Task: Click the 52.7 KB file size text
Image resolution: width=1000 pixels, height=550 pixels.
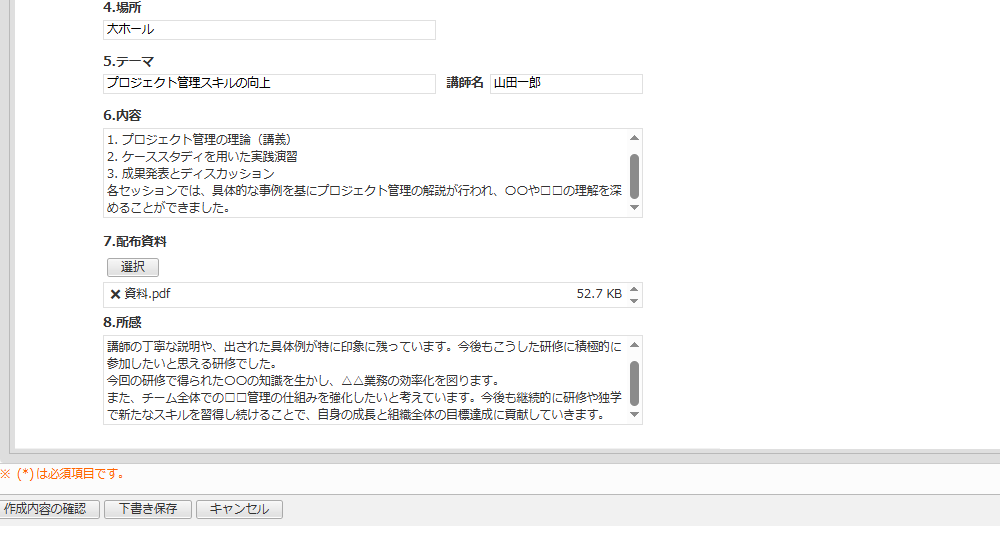Action: (599, 294)
